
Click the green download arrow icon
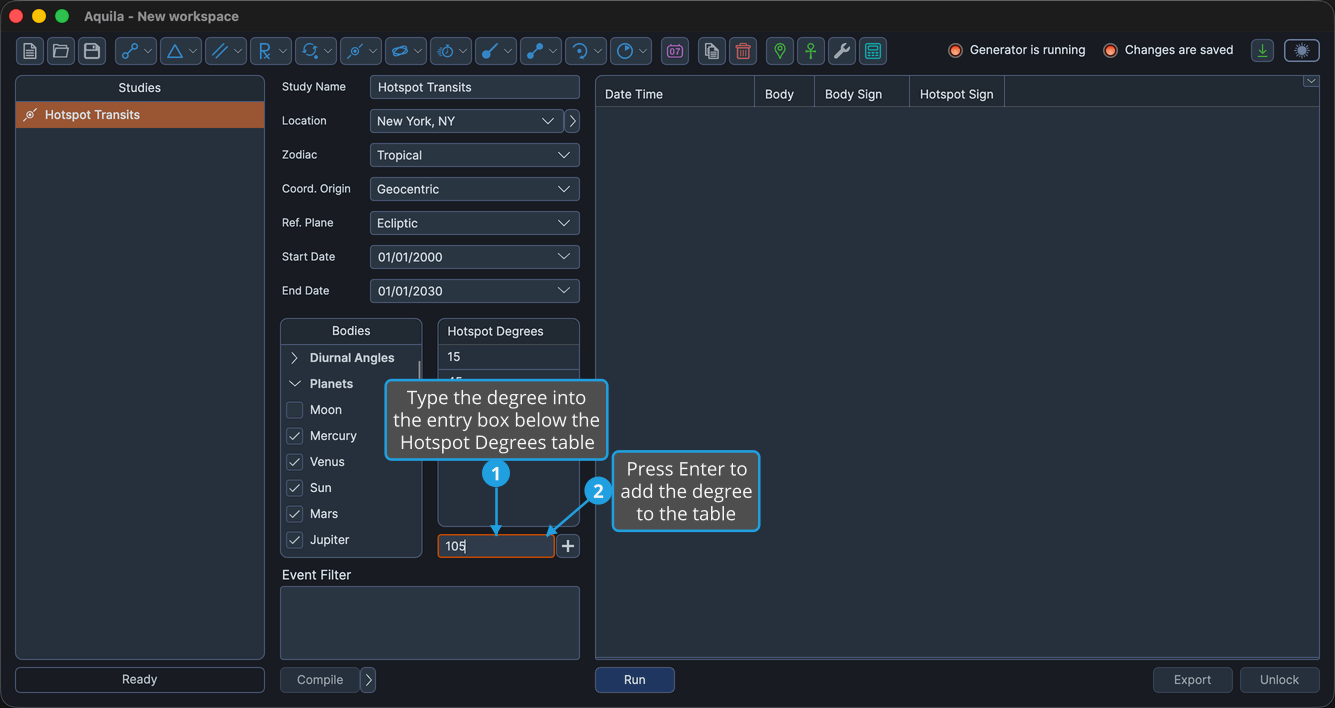1263,51
